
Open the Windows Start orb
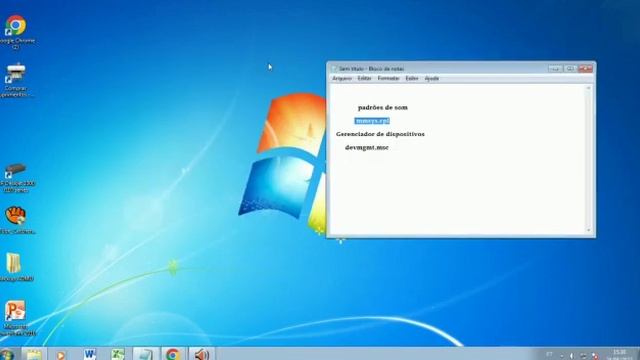tap(7, 354)
